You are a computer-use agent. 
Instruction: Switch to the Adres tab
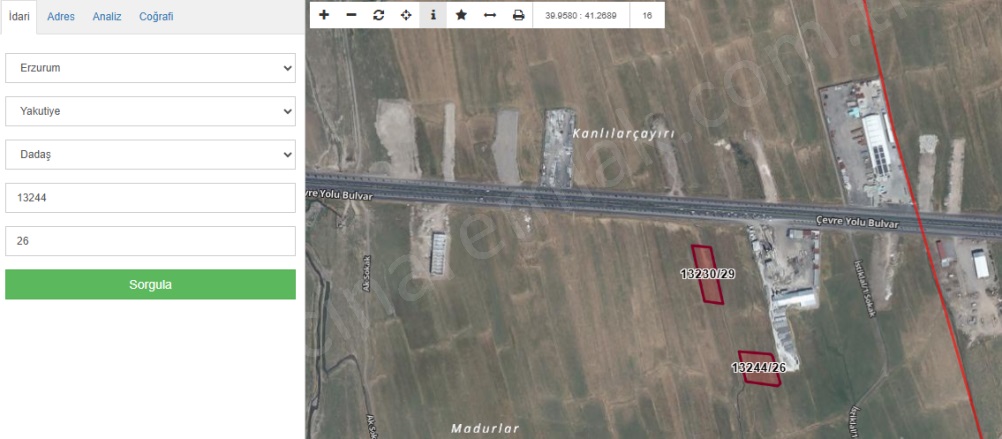(x=61, y=17)
